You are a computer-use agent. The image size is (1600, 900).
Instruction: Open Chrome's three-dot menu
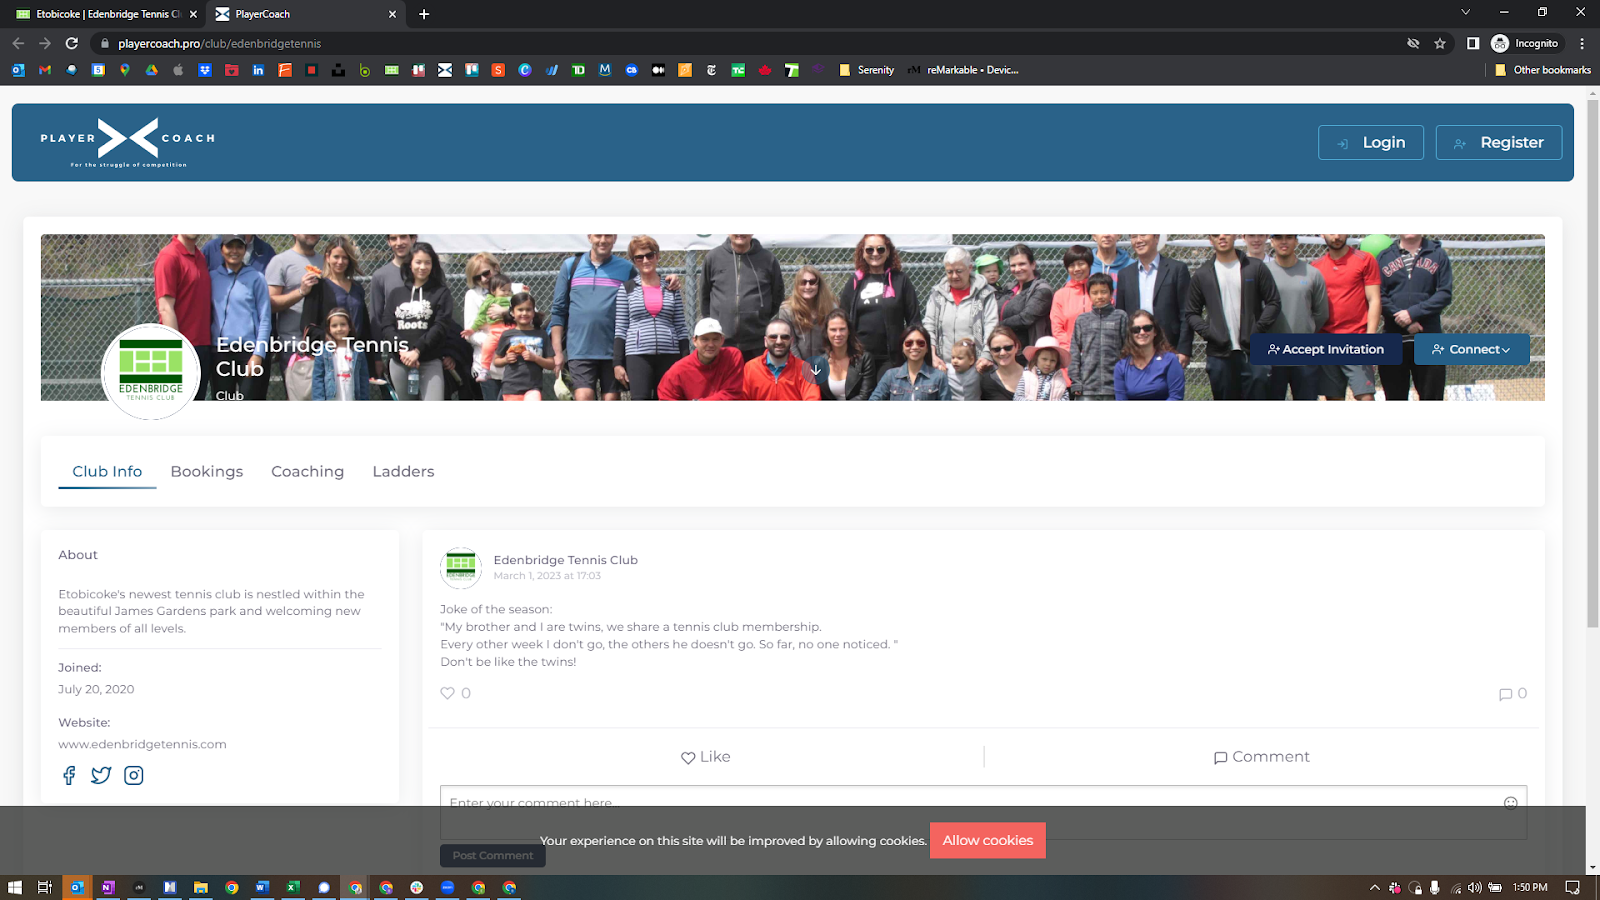click(1582, 43)
